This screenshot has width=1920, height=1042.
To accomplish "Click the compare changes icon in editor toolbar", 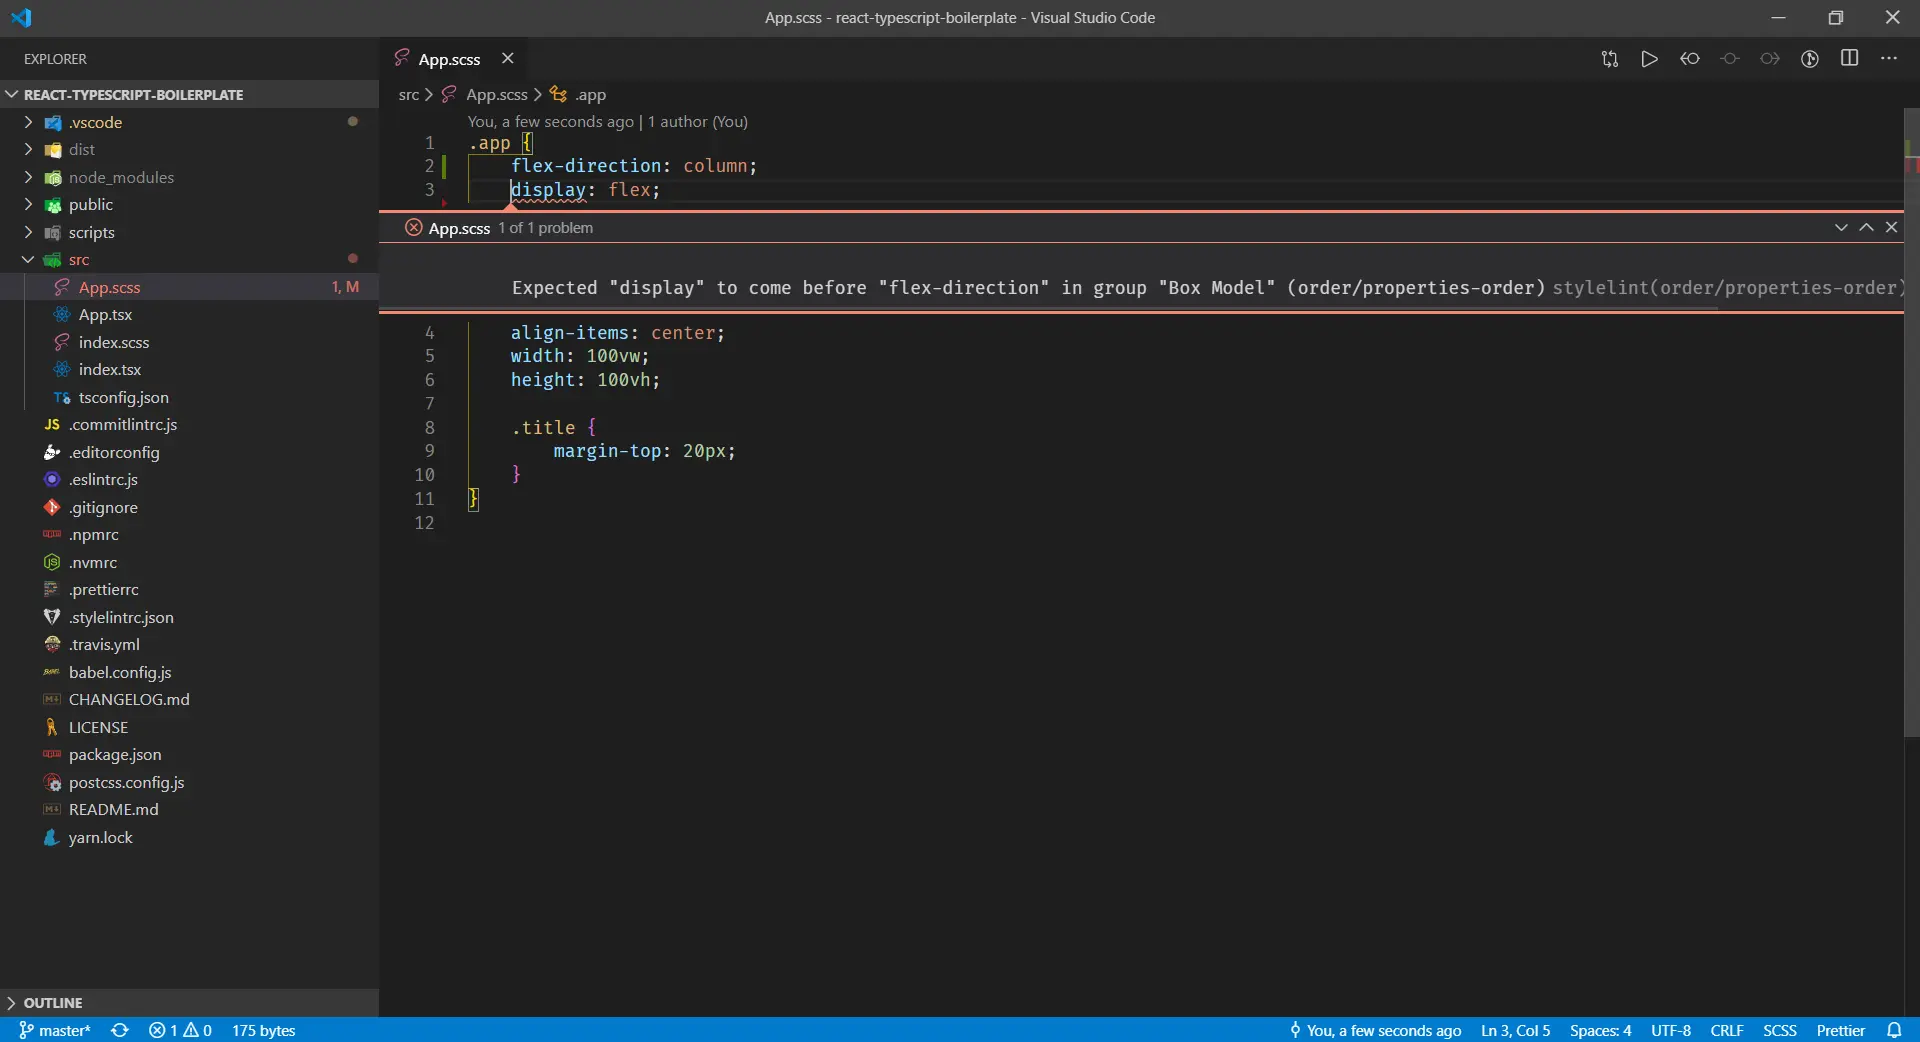I will click(1610, 59).
